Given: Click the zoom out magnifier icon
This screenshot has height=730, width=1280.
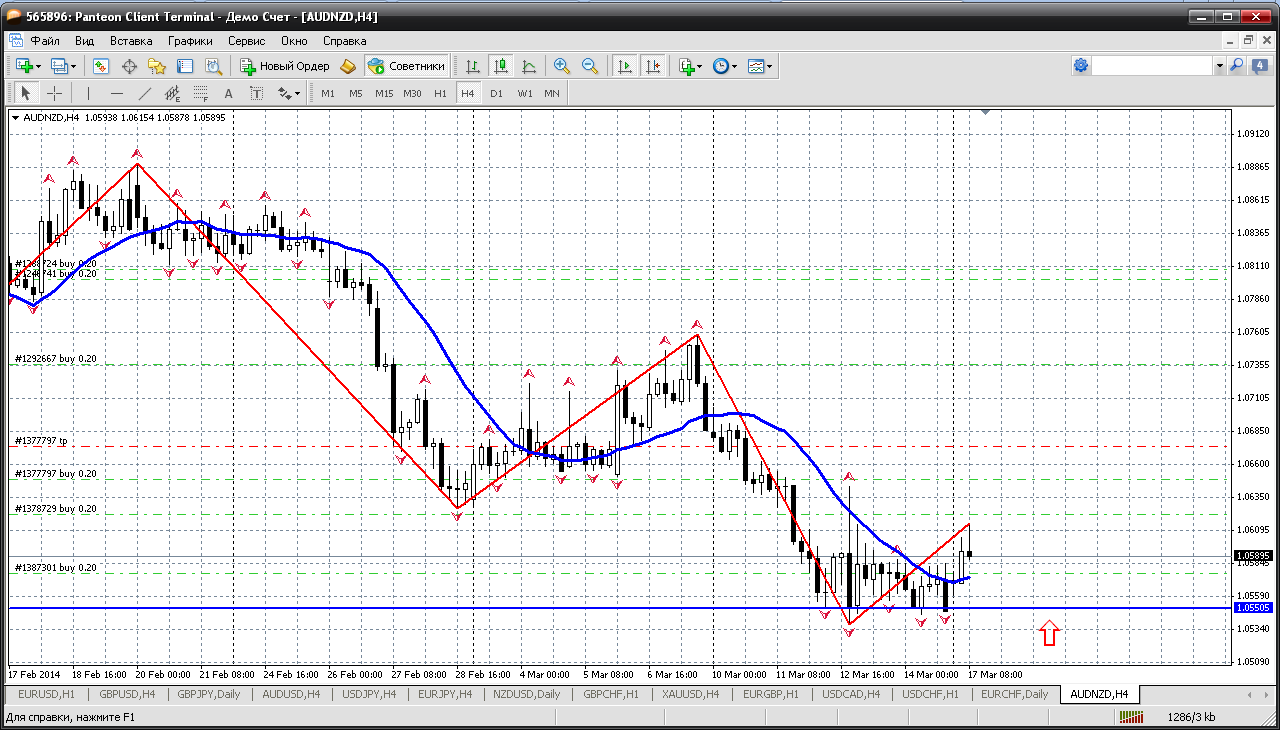Looking at the screenshot, I should click(x=590, y=66).
